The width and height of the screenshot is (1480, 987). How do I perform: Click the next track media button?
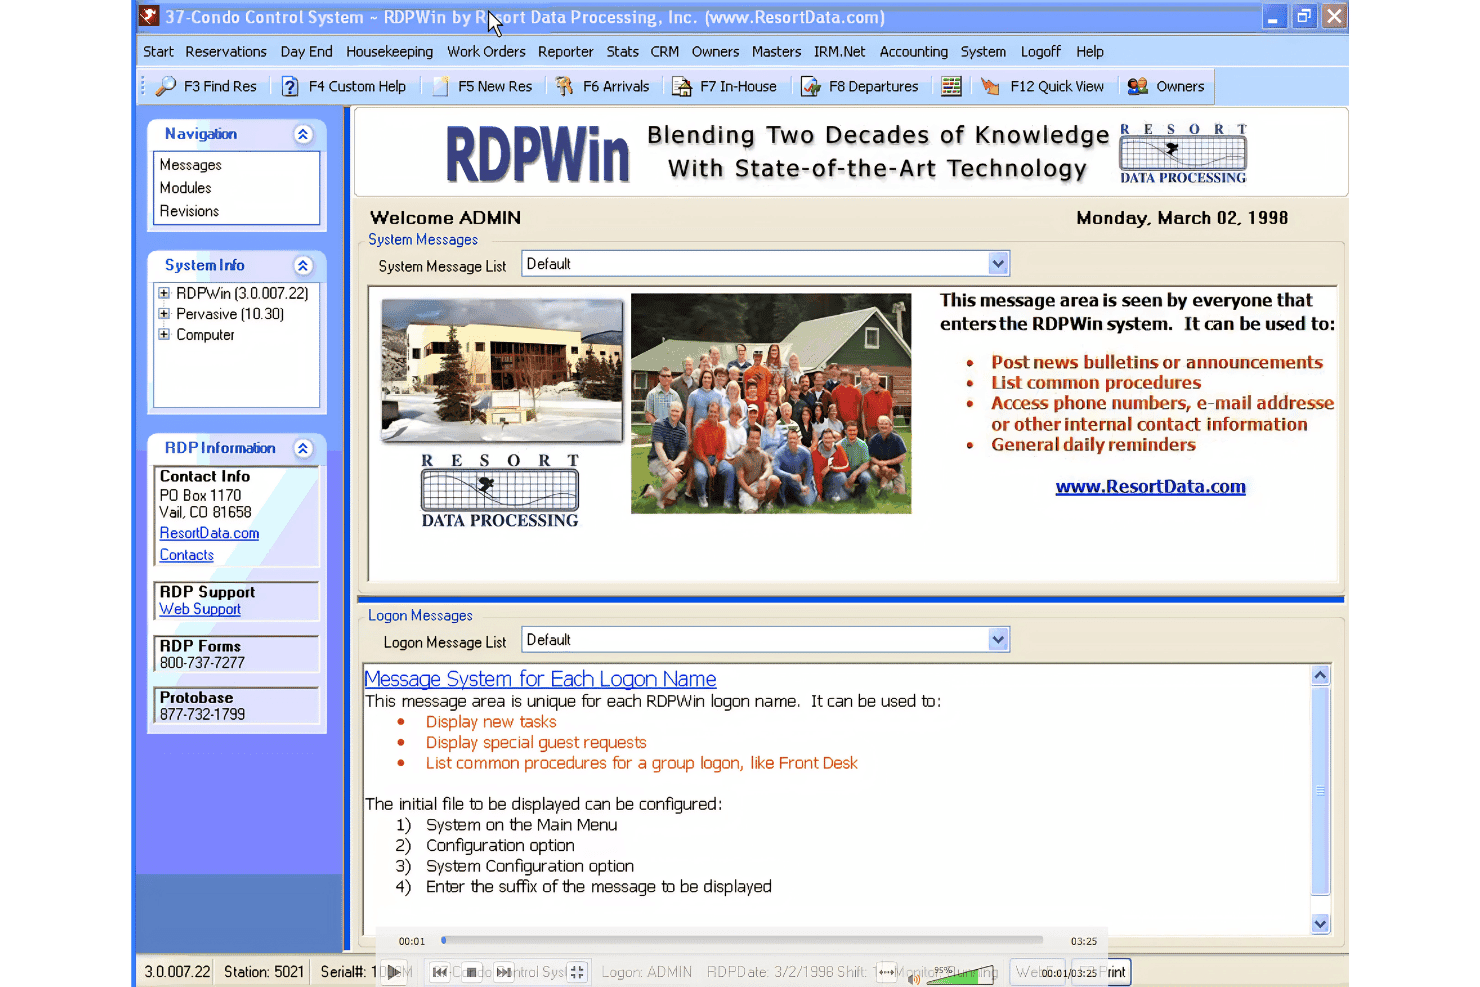[504, 972]
